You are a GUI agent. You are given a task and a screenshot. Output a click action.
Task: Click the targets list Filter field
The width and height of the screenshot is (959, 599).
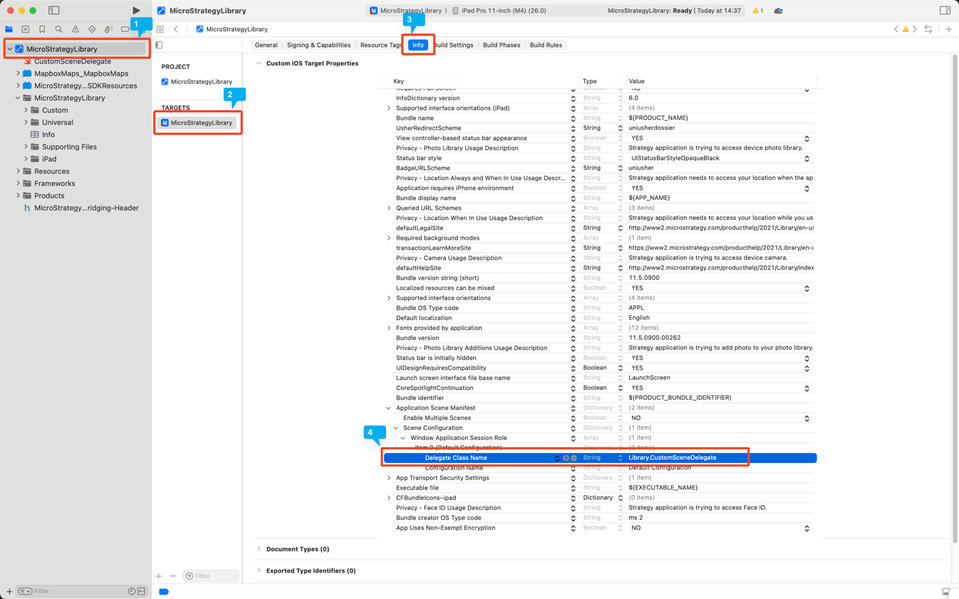(x=211, y=576)
